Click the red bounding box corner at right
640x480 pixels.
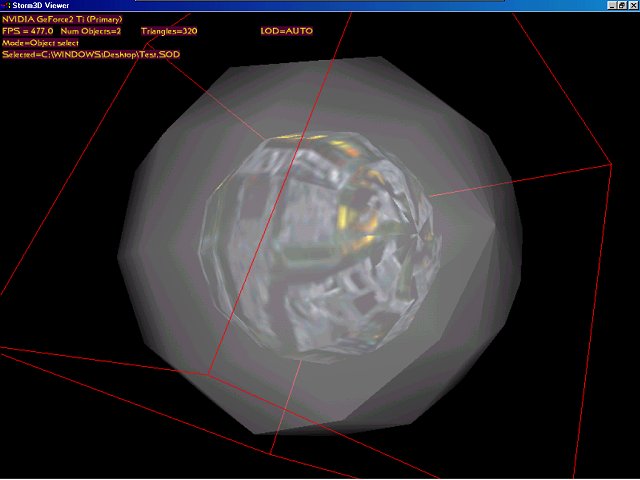pyautogui.click(x=609, y=162)
